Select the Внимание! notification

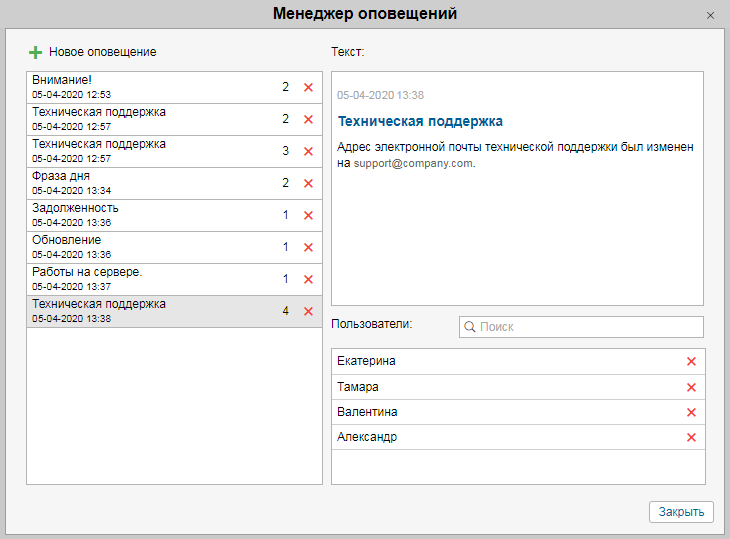click(x=140, y=87)
